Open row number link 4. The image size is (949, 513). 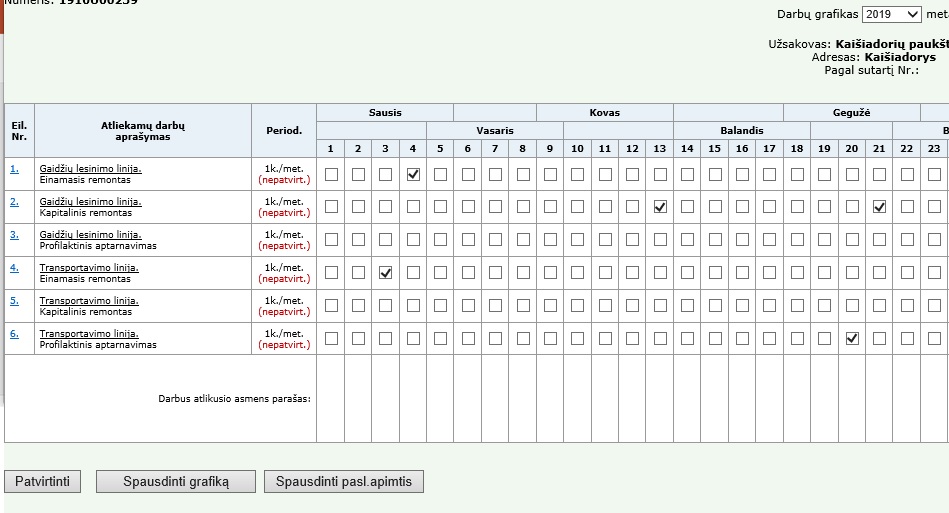(x=14, y=267)
